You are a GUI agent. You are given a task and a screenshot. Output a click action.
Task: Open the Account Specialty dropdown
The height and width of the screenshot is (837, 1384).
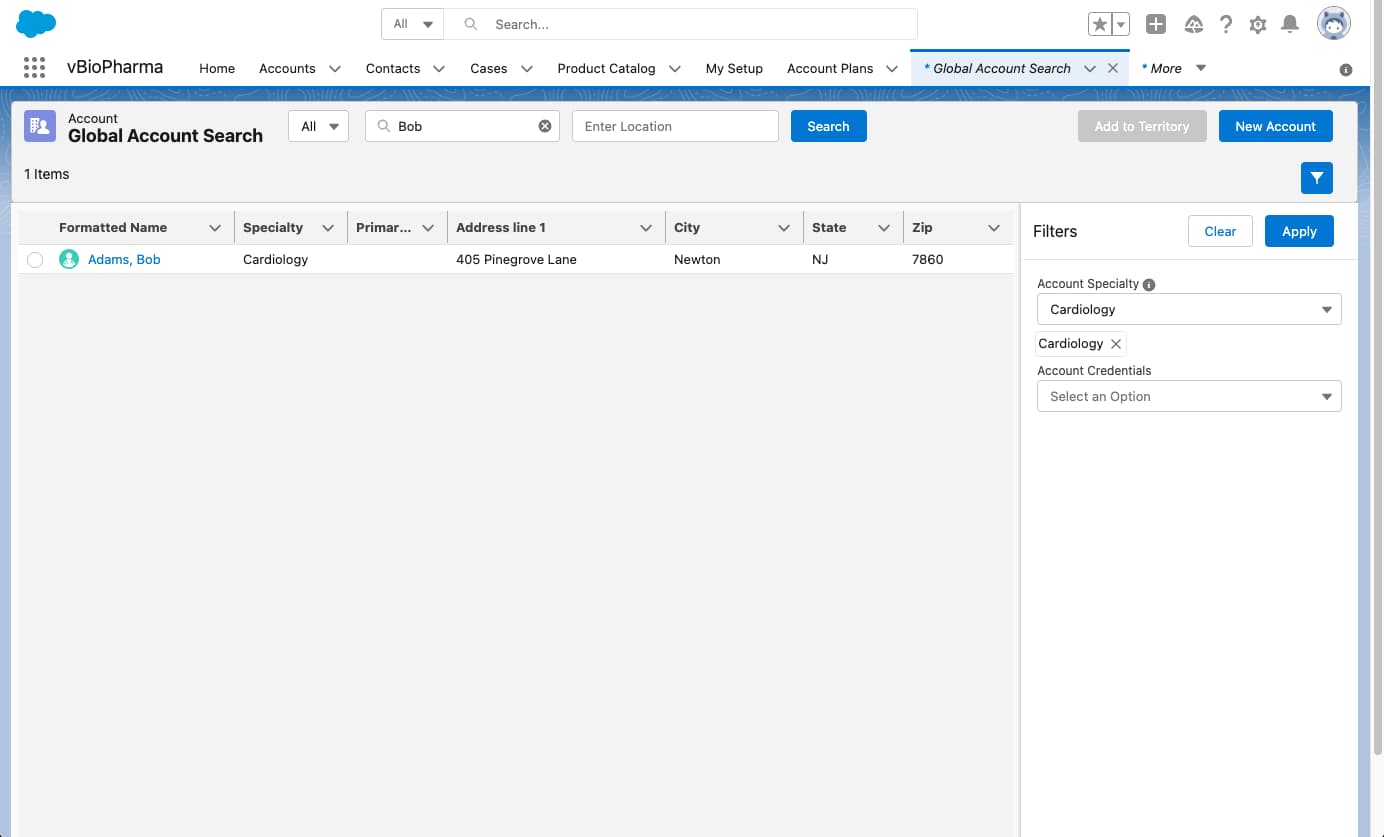pos(1188,310)
